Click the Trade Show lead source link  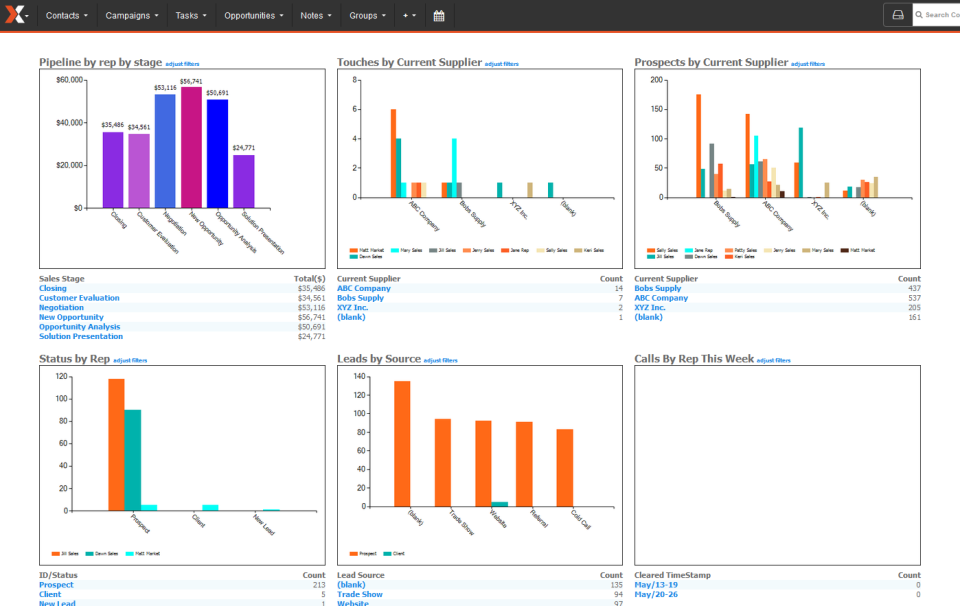pyautogui.click(x=359, y=594)
